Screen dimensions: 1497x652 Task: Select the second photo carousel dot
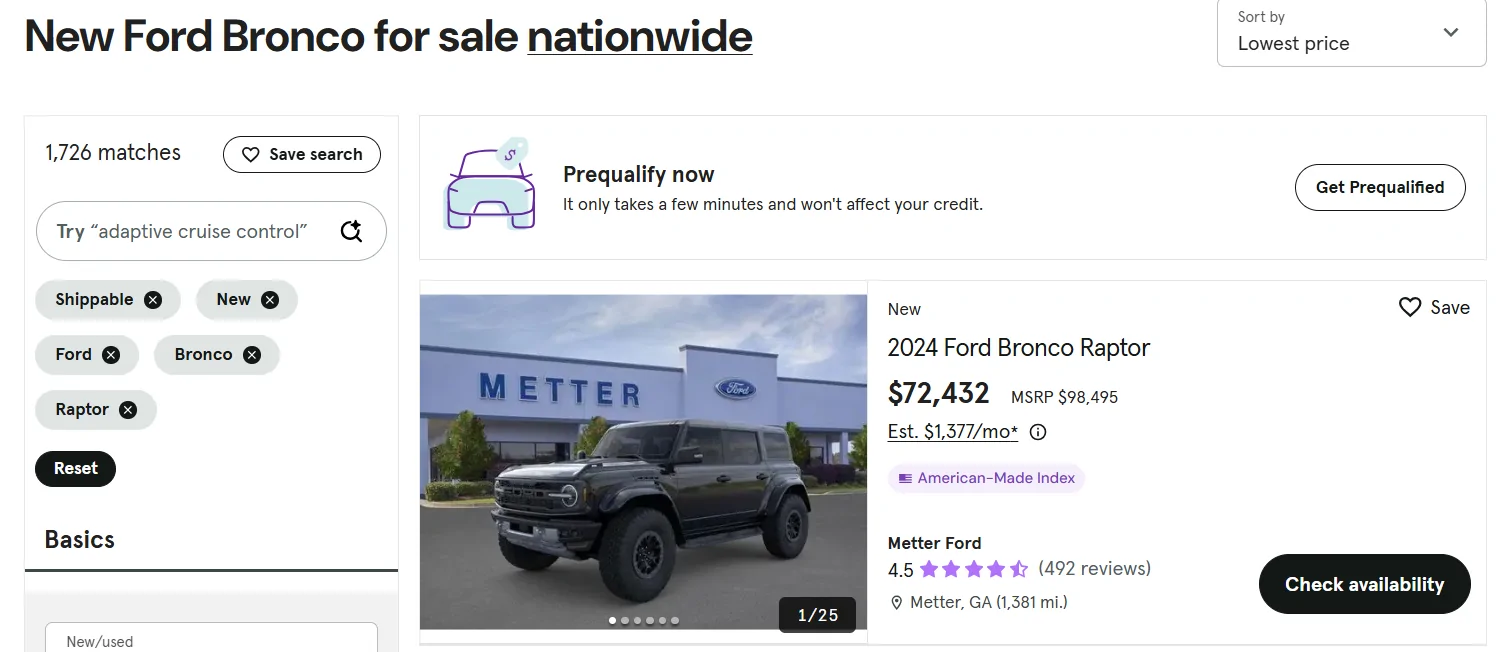pos(625,620)
